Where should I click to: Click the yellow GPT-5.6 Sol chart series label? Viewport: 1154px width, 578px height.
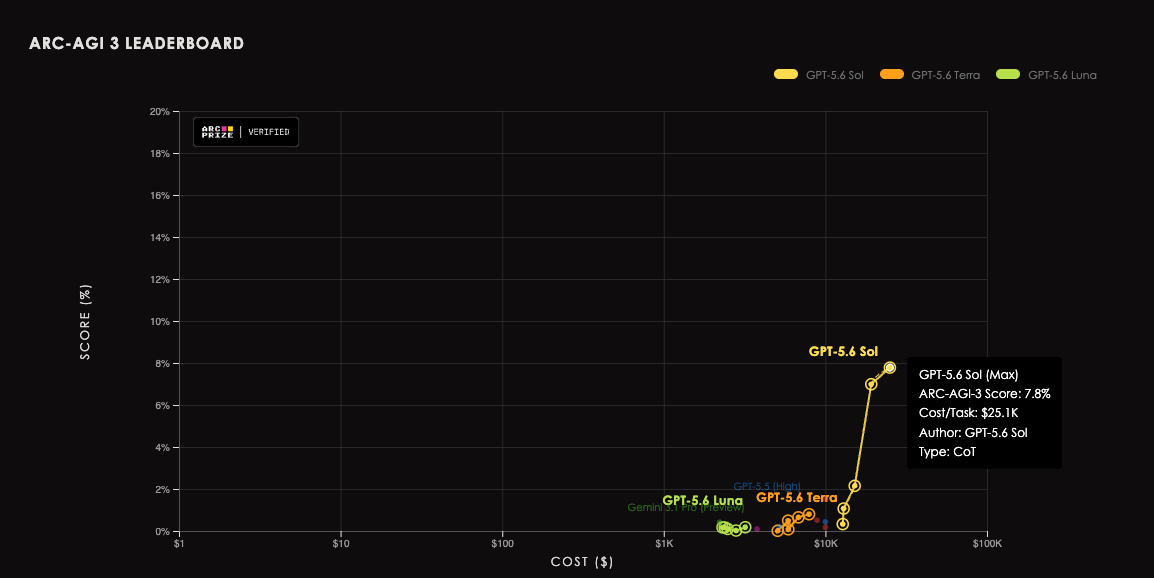click(843, 351)
